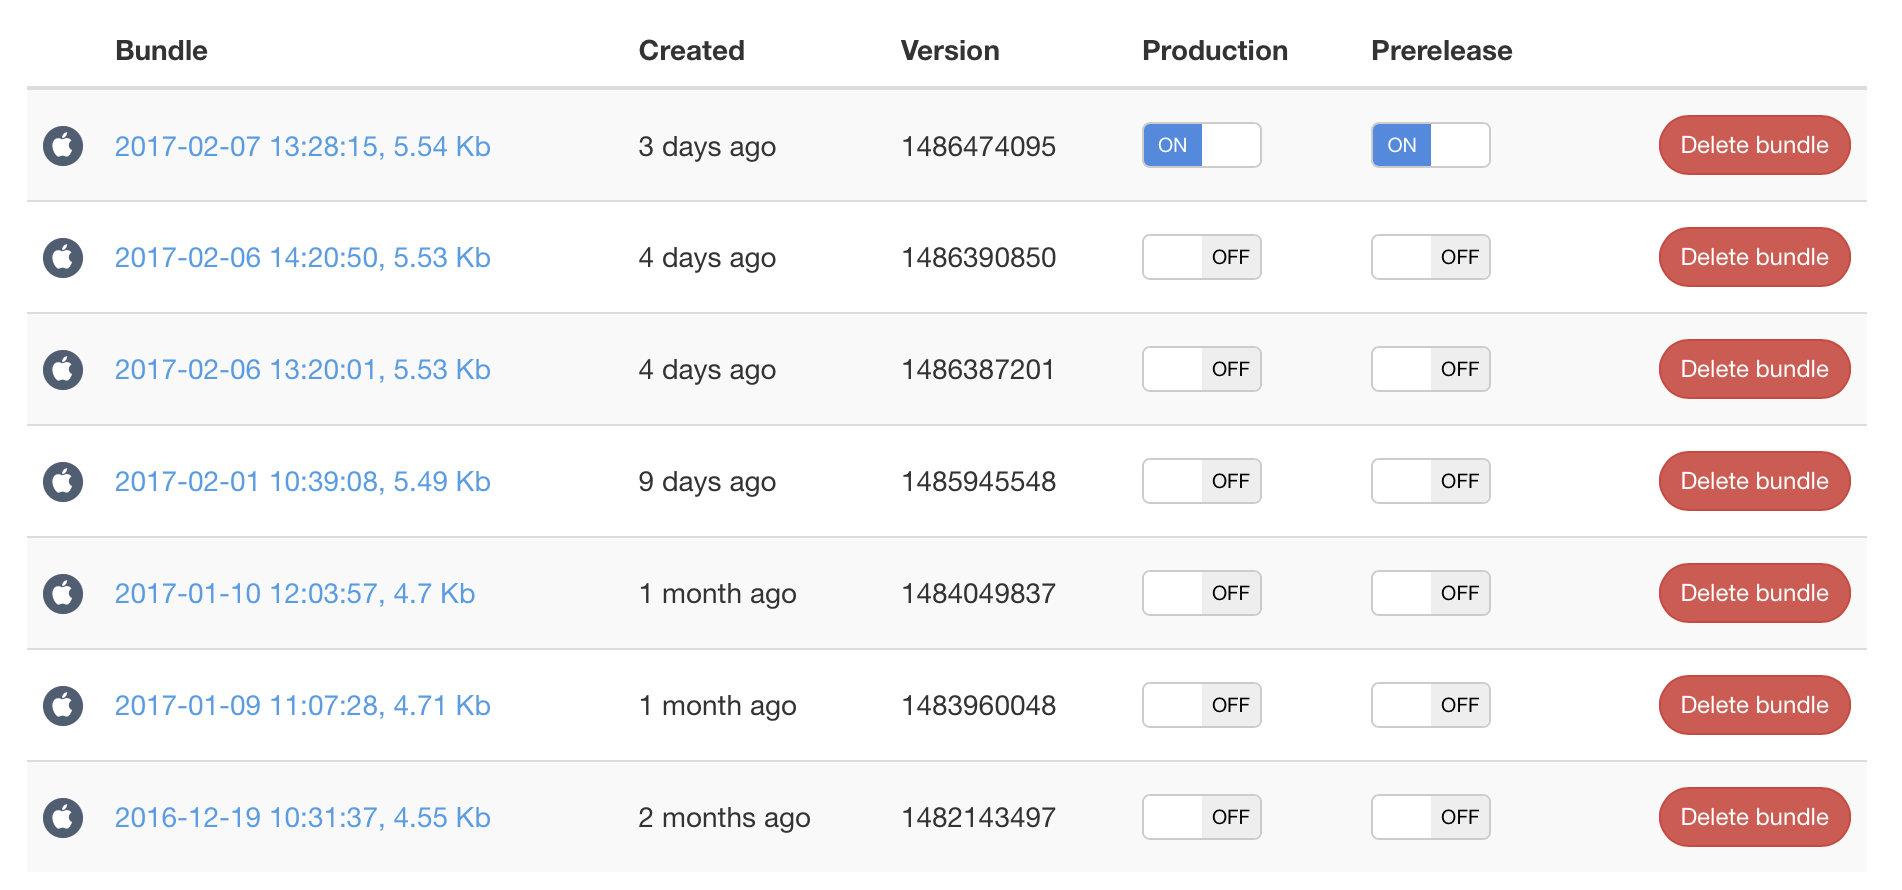Click the Created column header
The width and height of the screenshot is (1902, 890).
click(691, 51)
